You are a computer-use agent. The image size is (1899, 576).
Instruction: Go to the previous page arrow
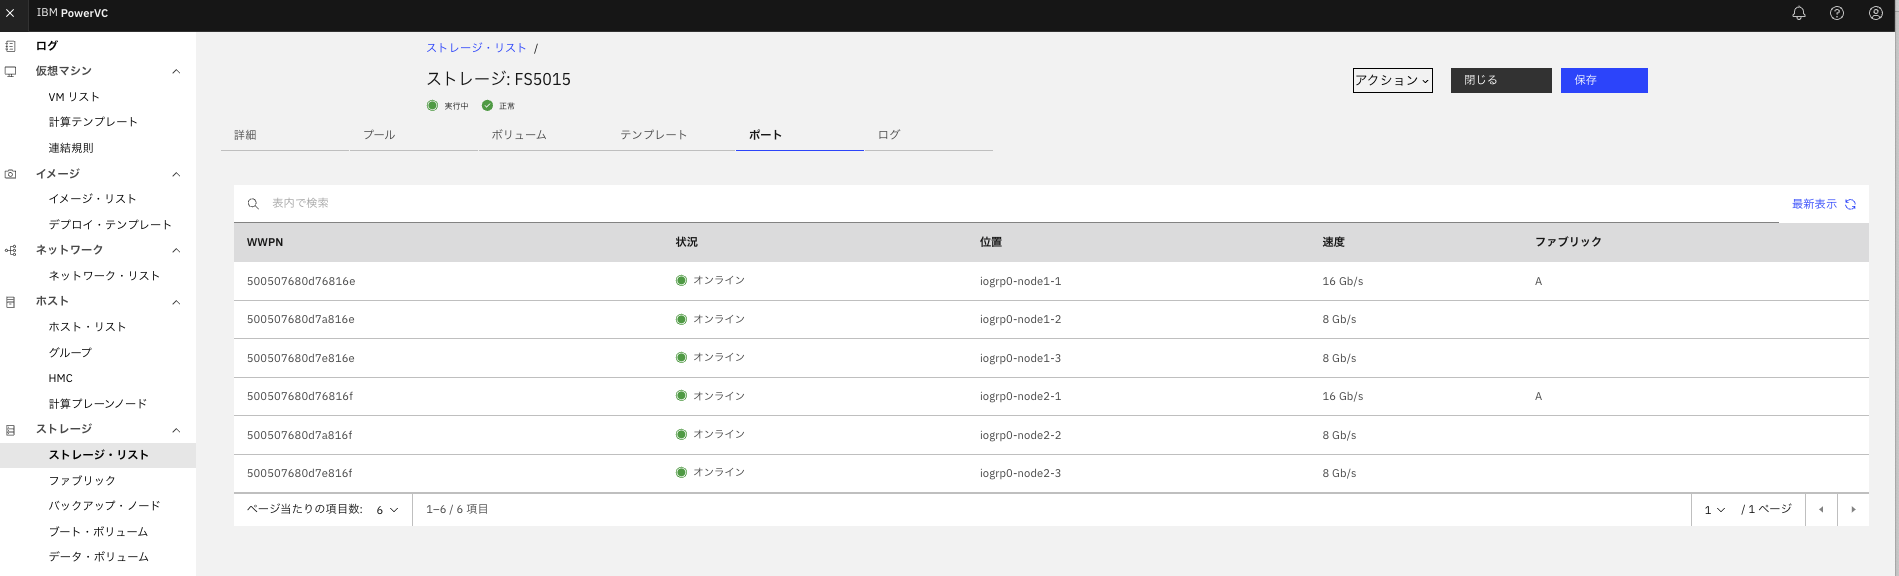tap(1821, 510)
